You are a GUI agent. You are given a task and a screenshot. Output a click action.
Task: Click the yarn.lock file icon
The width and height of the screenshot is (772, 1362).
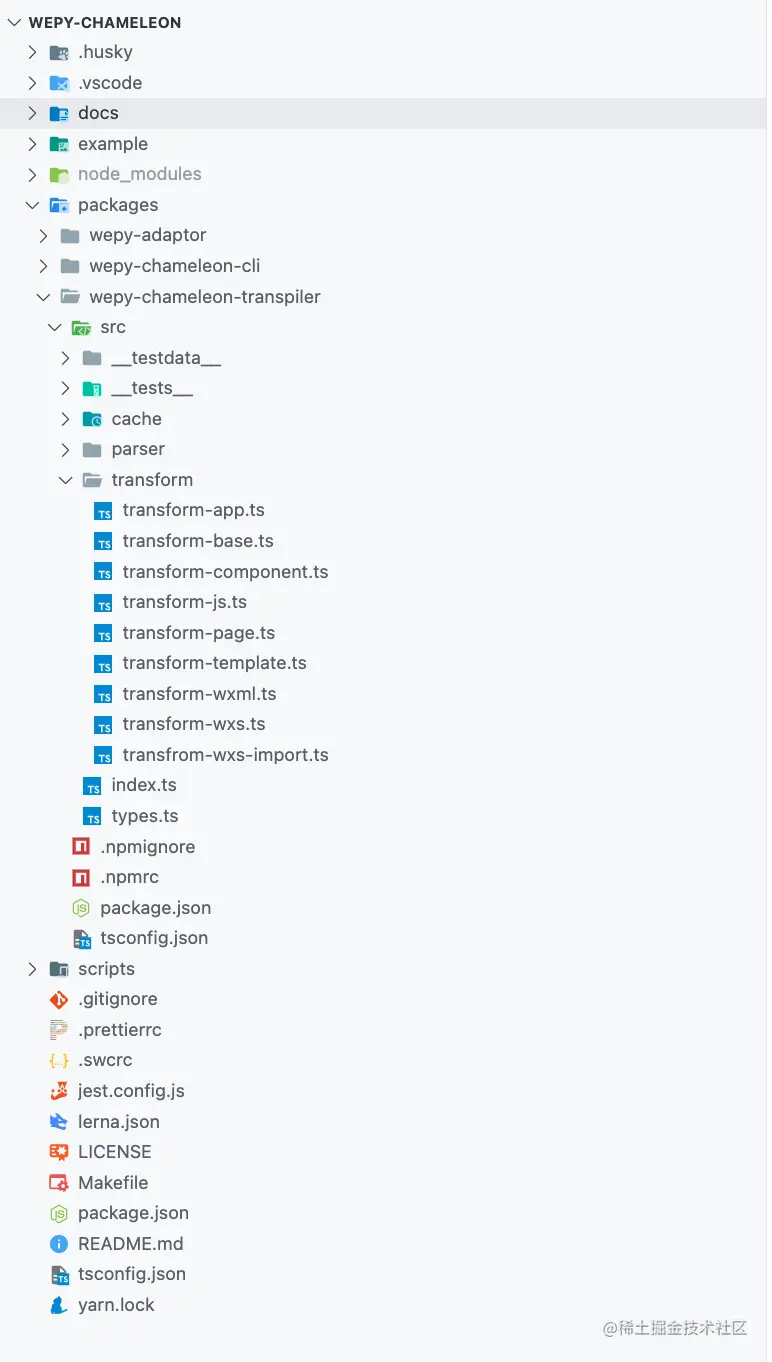59,1305
